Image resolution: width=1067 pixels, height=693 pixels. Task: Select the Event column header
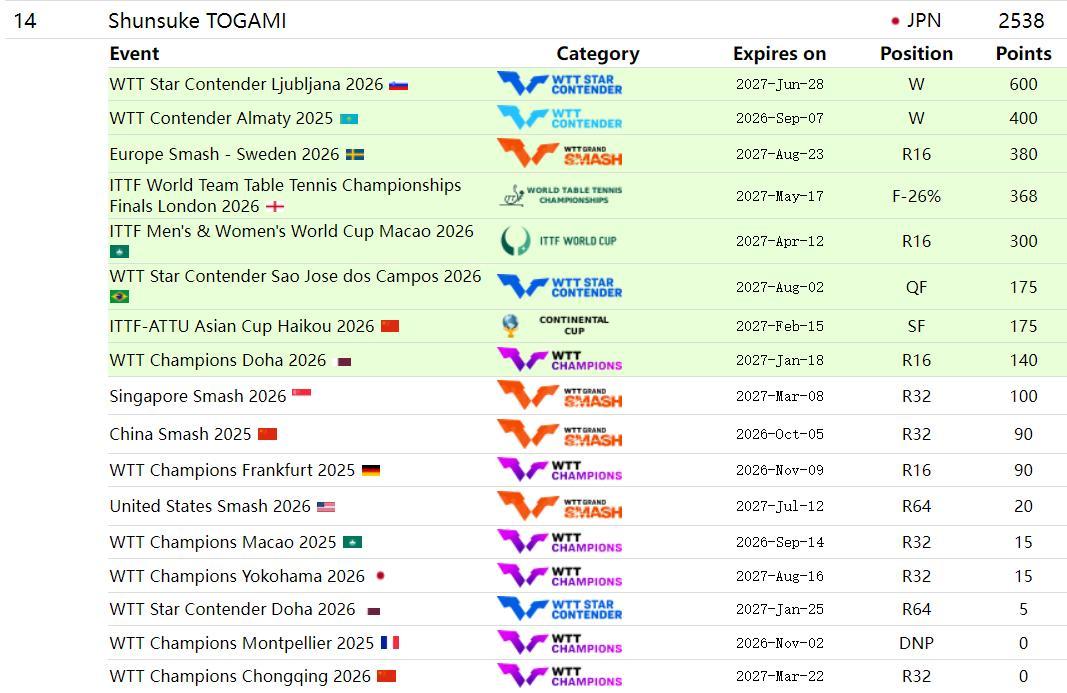(134, 54)
